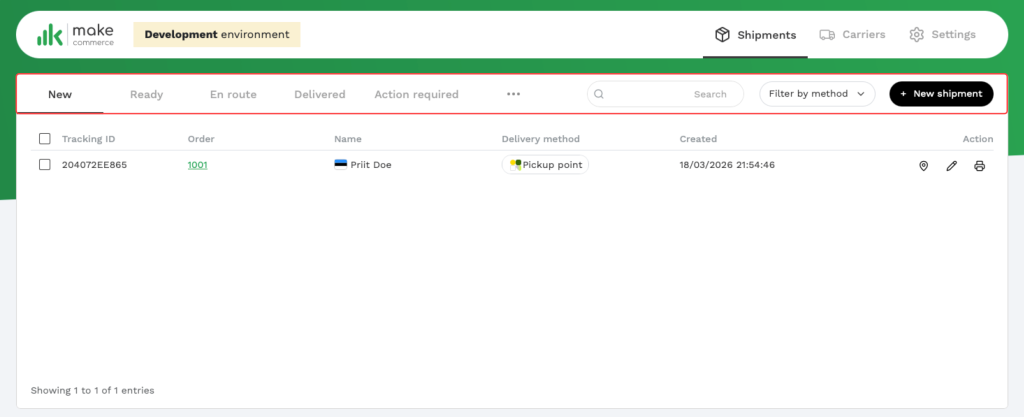Screen dimensions: 1024x417
Task: Click the location pin icon for shipment 204072EE865
Action: (923, 166)
